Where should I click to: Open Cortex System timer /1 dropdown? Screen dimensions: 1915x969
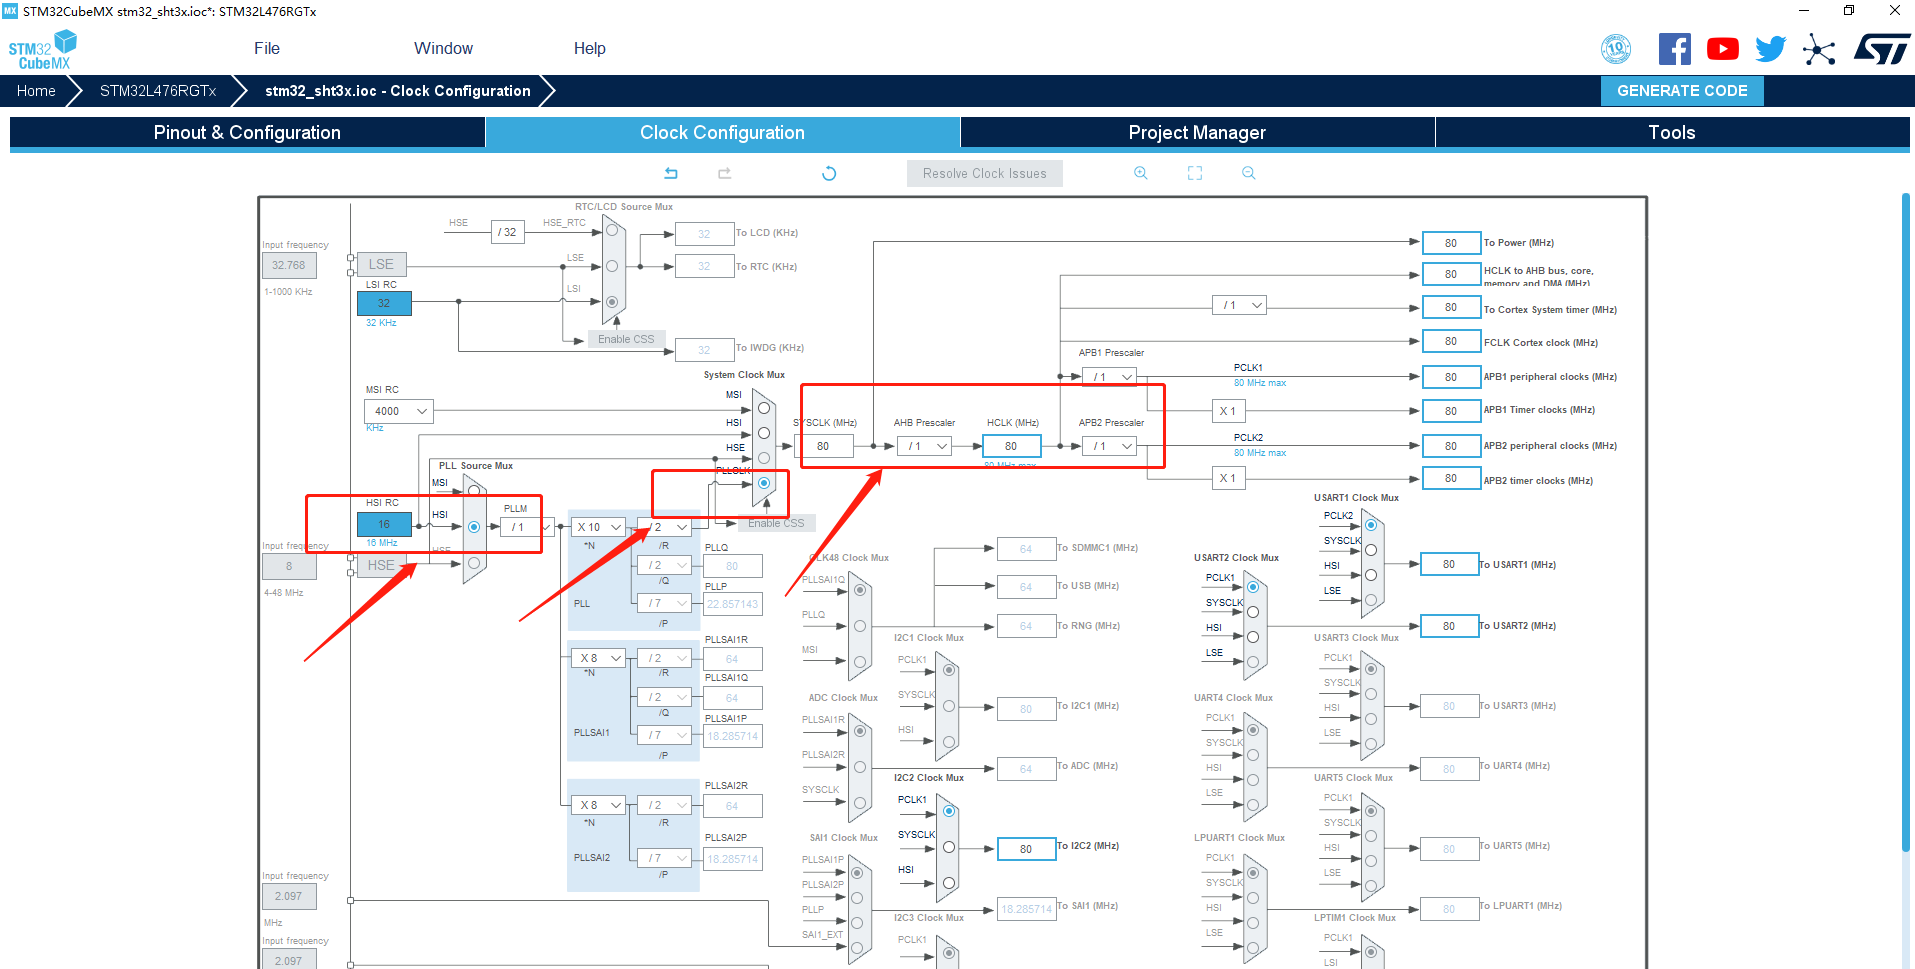pos(1240,305)
